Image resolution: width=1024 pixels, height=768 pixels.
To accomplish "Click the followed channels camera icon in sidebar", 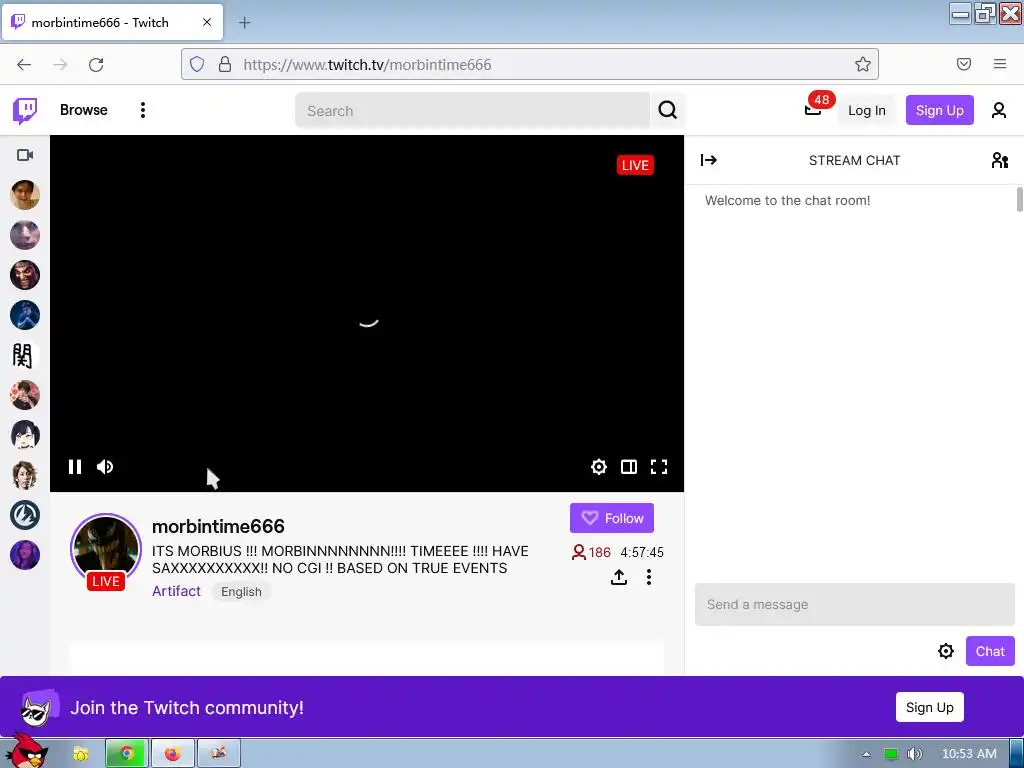I will point(25,155).
